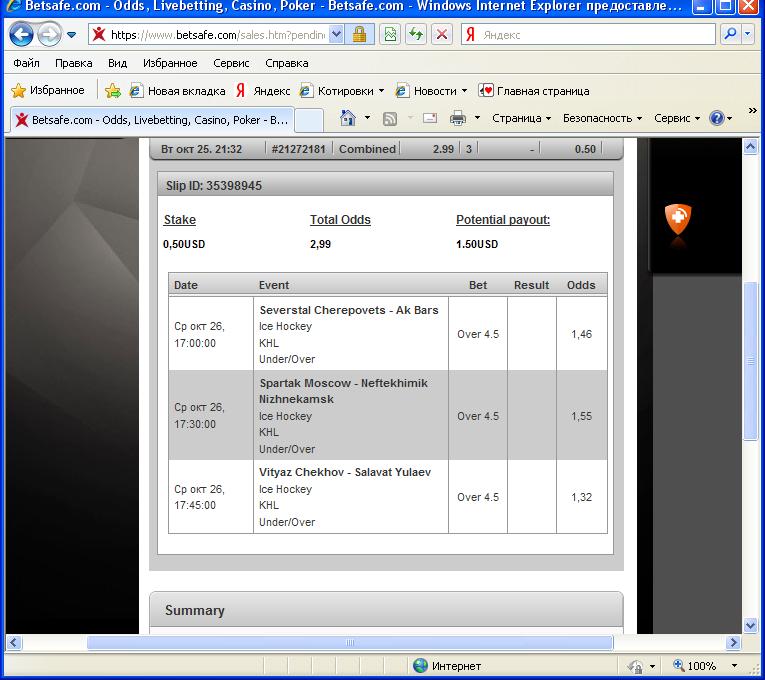Click vertical scrollbar down arrow
Viewport: 765px width, 680px height.
(751, 625)
